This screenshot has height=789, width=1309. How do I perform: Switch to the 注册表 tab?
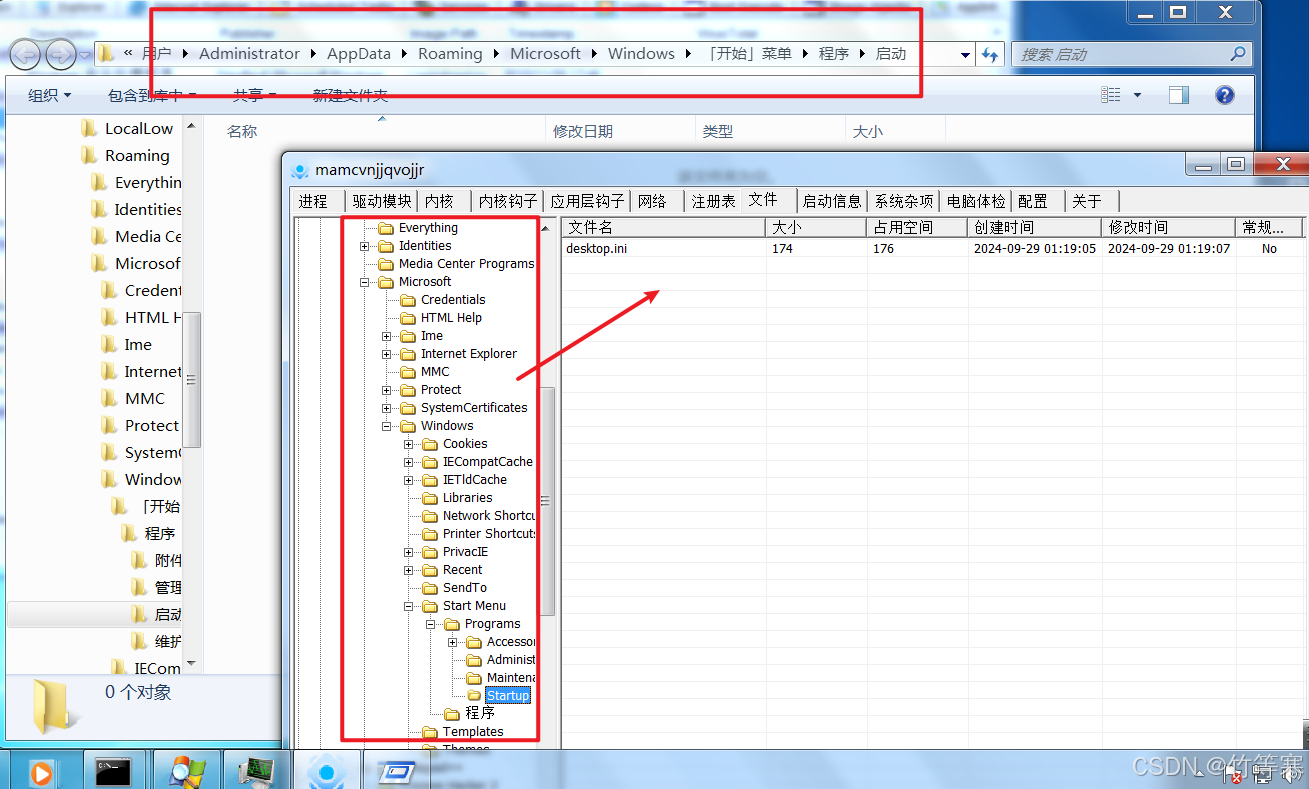713,201
